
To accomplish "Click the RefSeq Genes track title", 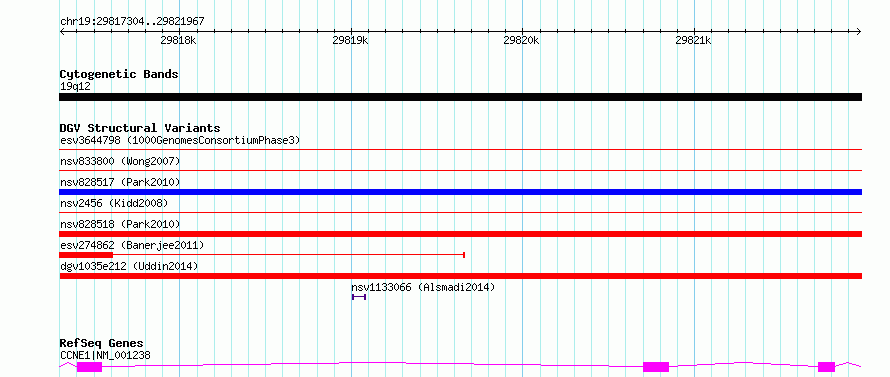I will (102, 344).
